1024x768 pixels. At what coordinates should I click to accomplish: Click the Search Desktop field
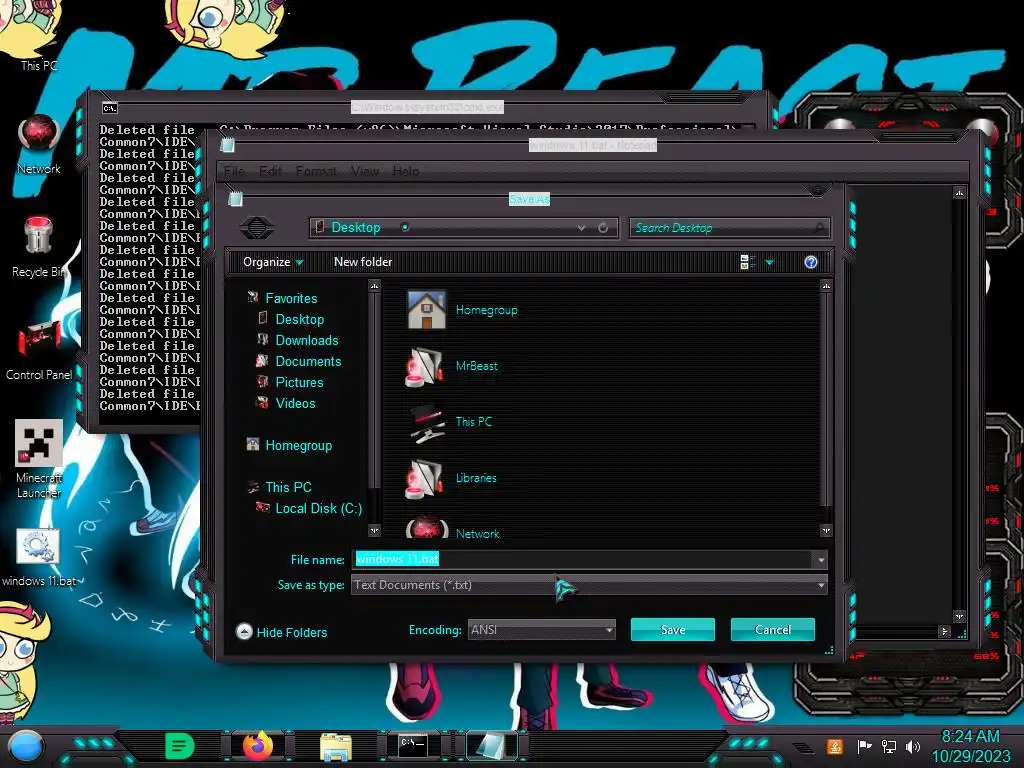(729, 228)
